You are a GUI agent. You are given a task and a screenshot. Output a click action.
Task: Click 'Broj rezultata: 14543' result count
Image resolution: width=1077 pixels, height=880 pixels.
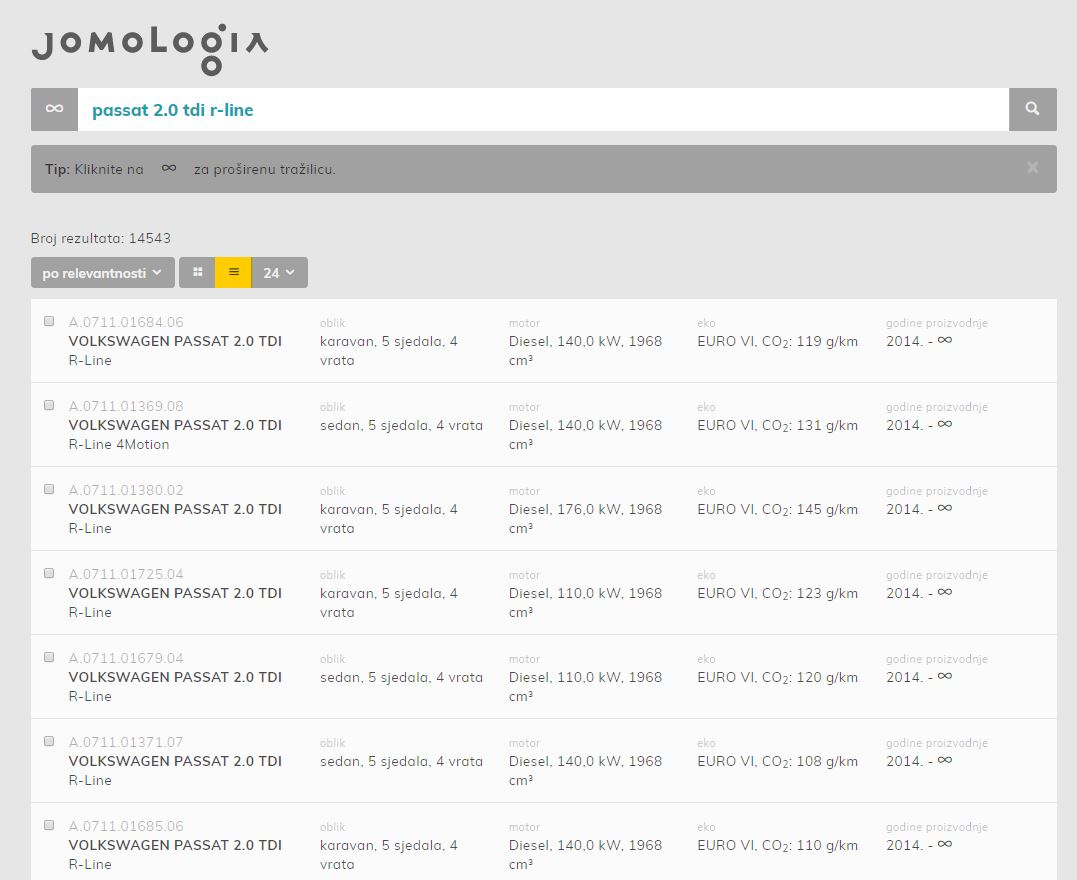[101, 238]
